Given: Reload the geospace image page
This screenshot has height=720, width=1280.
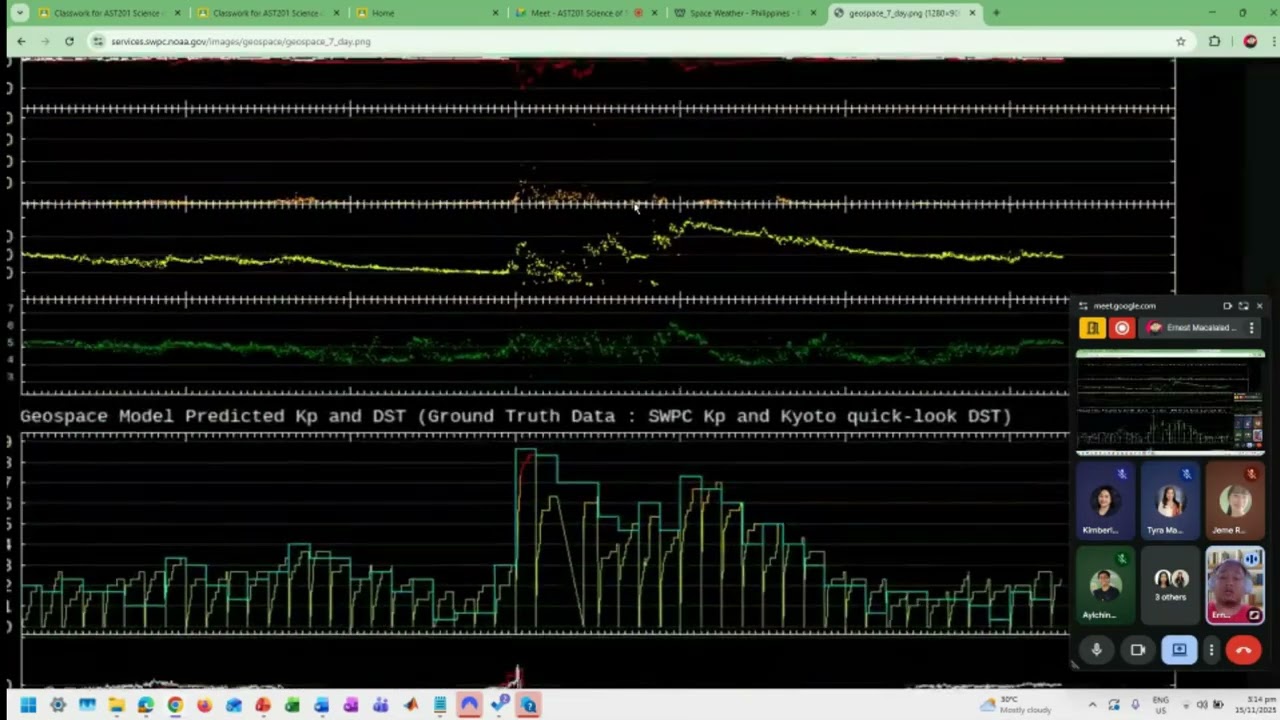Looking at the screenshot, I should click(x=69, y=41).
